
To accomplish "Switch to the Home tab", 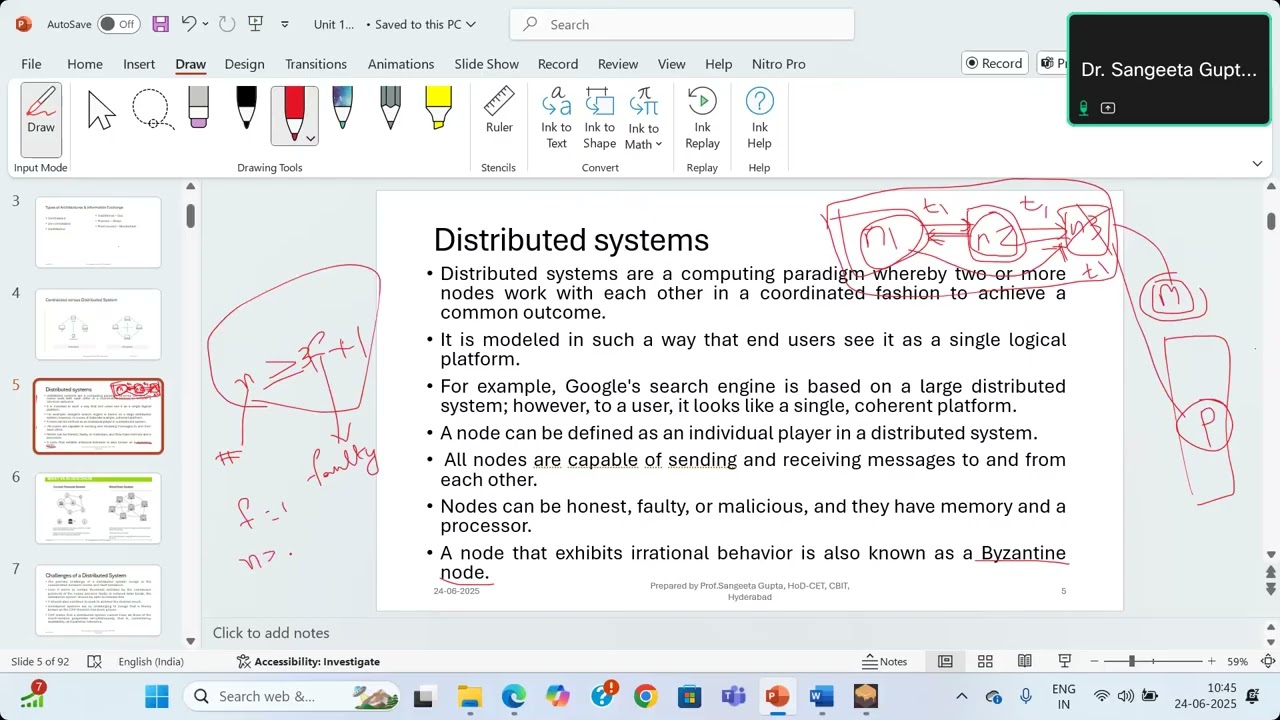I will pyautogui.click(x=85, y=64).
